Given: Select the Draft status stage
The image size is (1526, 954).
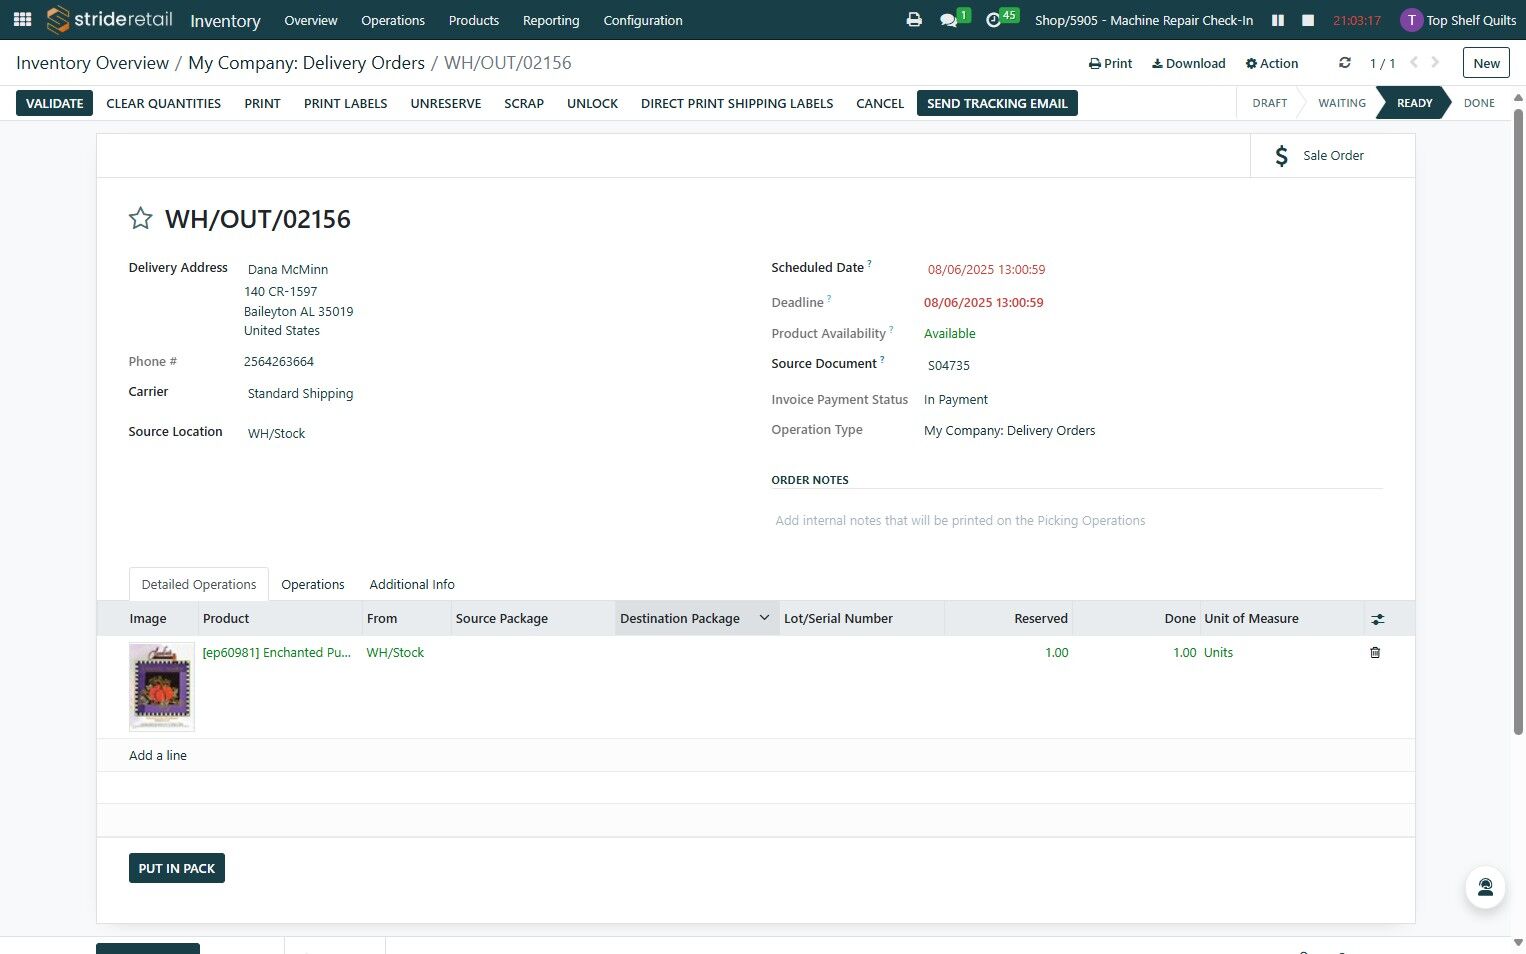Looking at the screenshot, I should [1270, 103].
